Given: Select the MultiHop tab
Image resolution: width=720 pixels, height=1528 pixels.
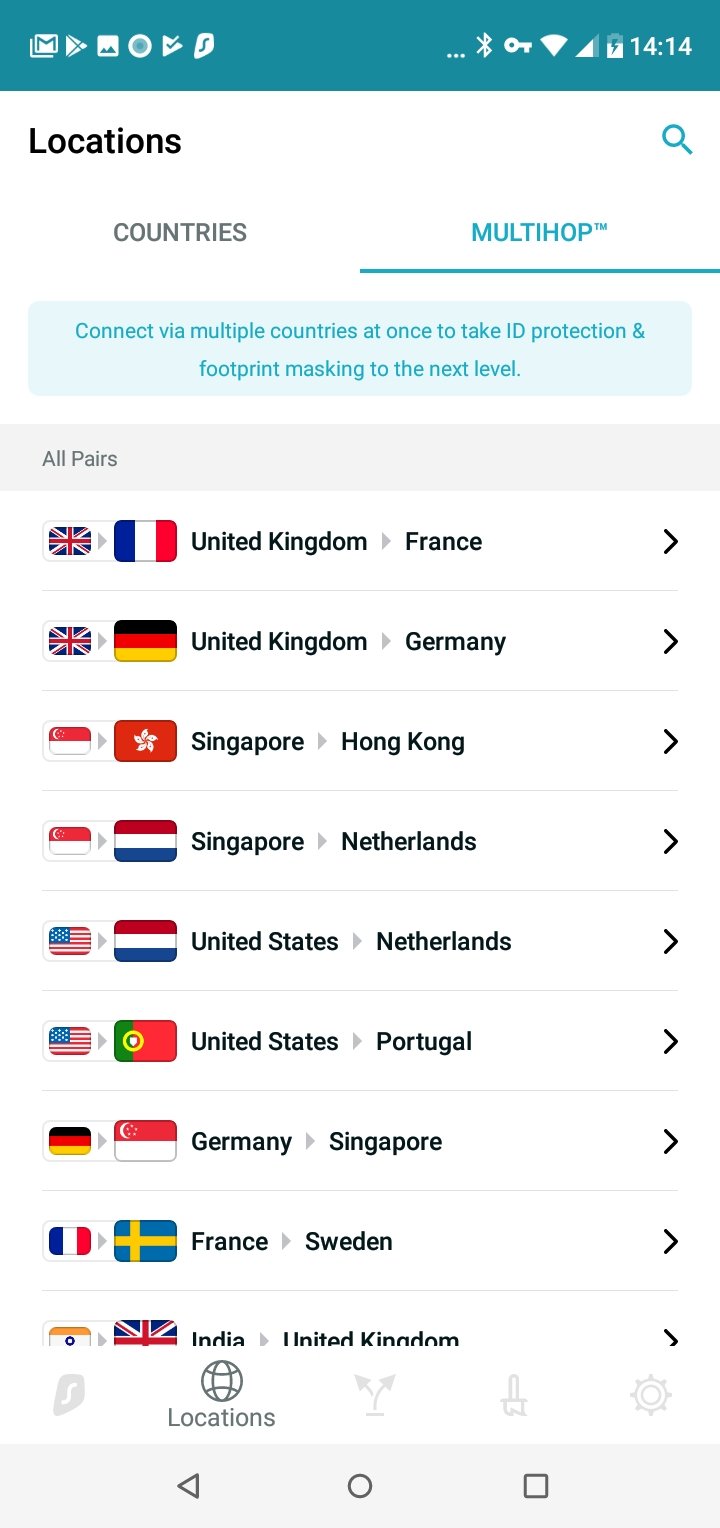Looking at the screenshot, I should coord(539,233).
